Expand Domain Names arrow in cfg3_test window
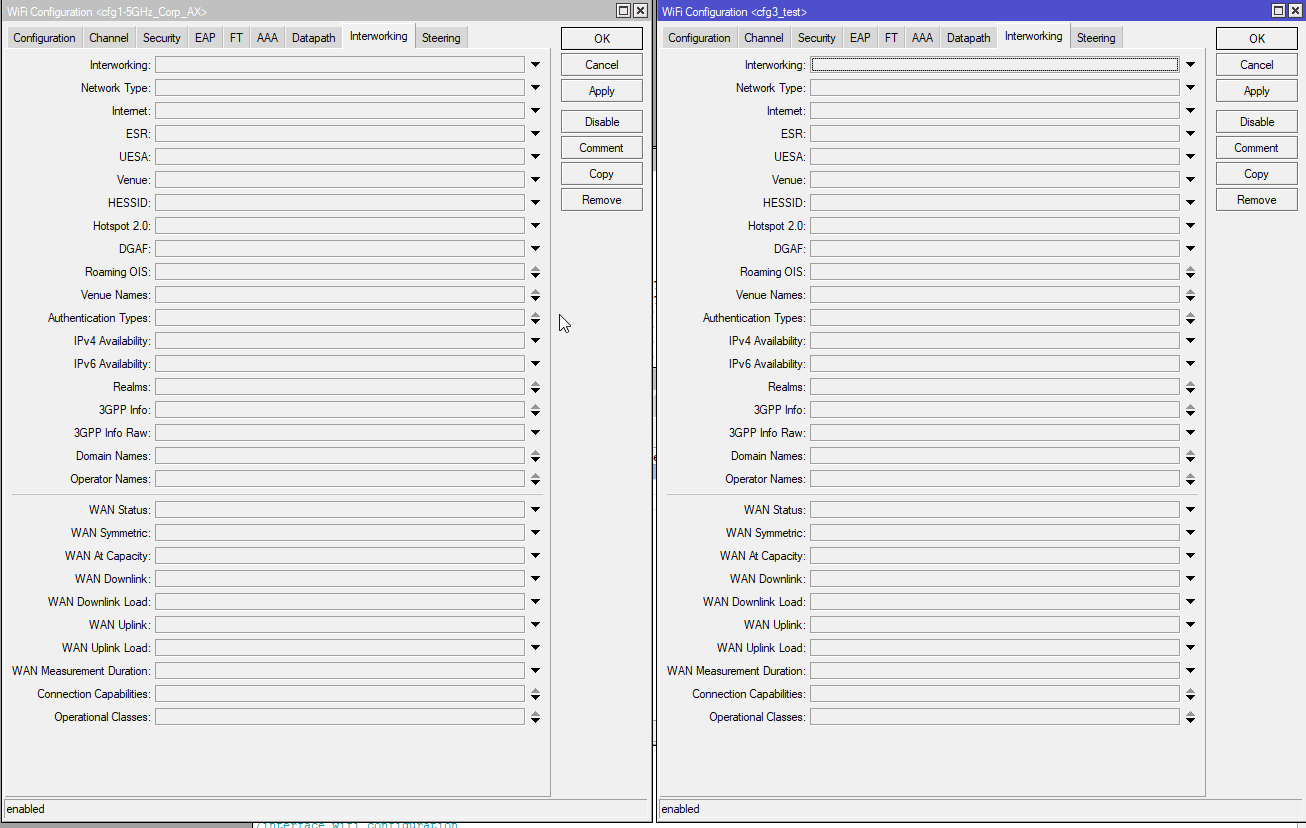1306x828 pixels. [1190, 456]
